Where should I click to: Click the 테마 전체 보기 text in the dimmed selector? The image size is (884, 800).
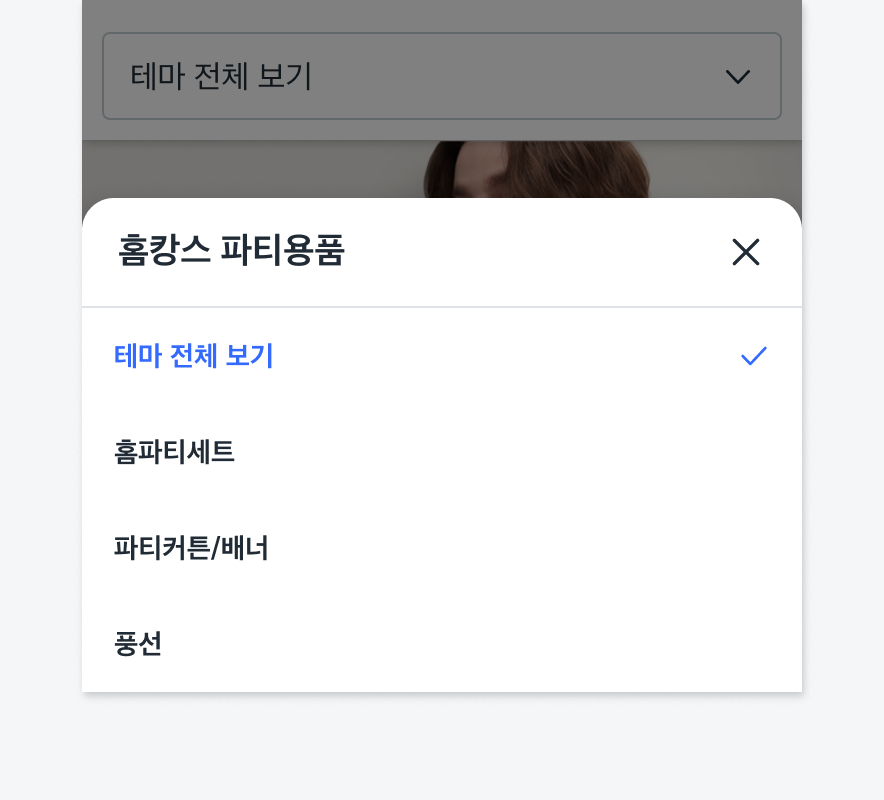[x=221, y=76]
